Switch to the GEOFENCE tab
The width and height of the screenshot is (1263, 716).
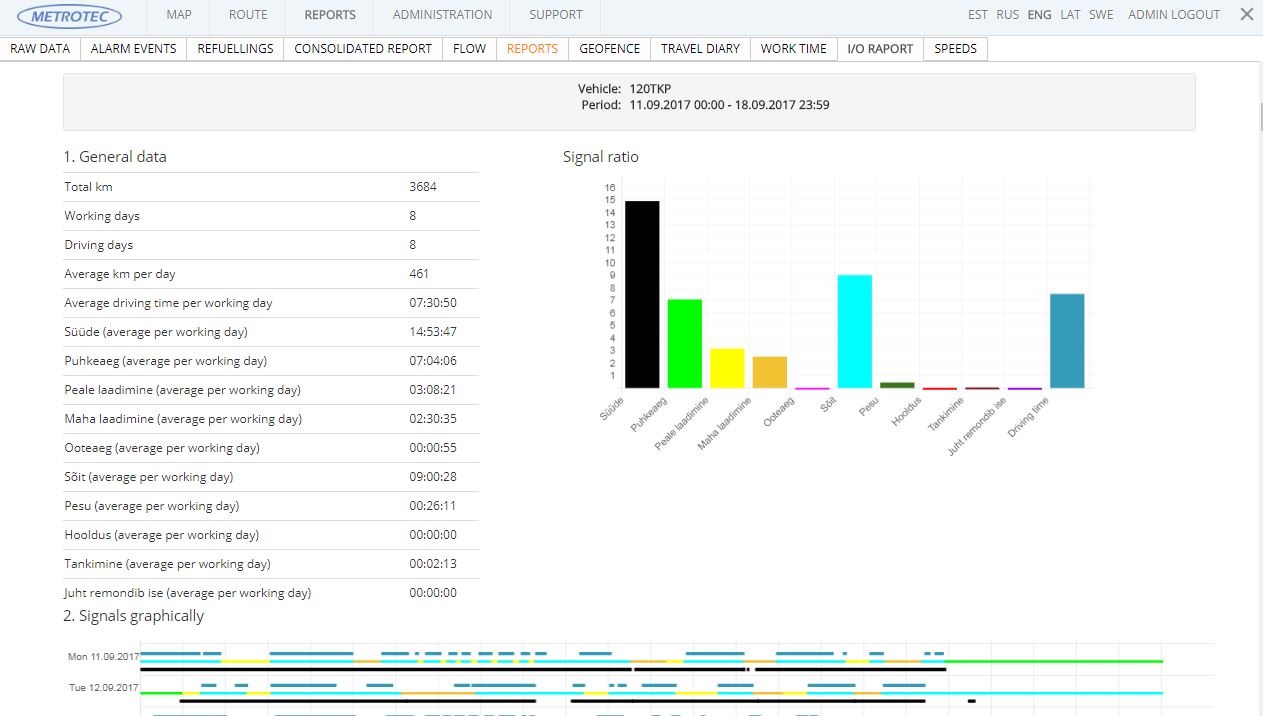(609, 48)
